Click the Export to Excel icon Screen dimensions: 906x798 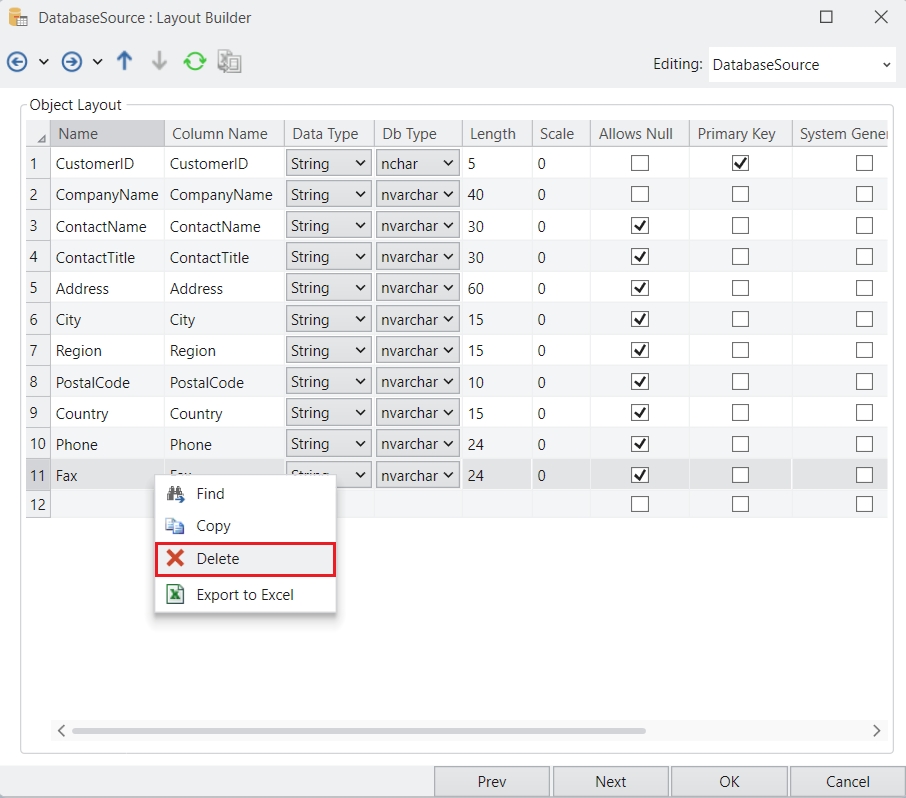click(175, 594)
